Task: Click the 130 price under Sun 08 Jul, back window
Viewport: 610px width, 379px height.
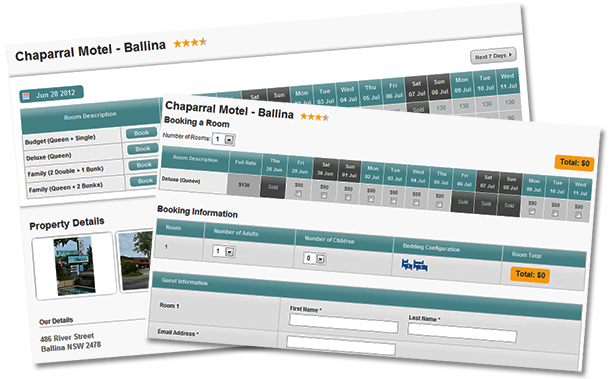Action: click(440, 107)
